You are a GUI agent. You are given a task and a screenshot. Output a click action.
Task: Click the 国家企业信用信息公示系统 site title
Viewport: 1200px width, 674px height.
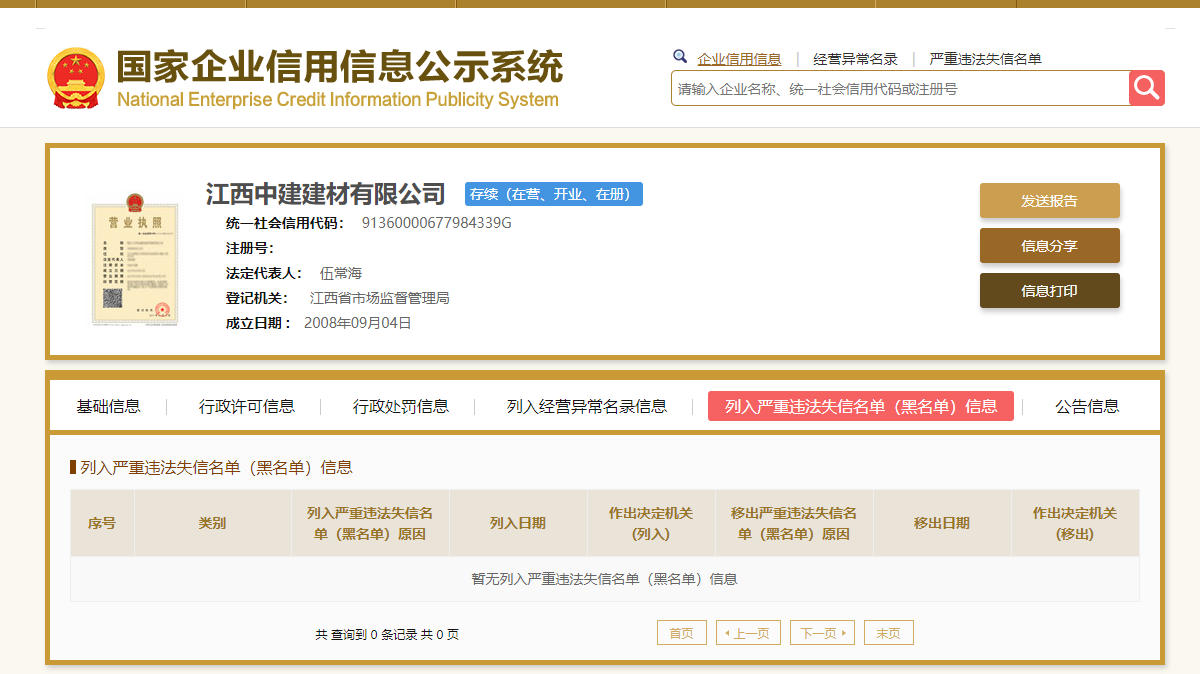pyautogui.click(x=340, y=66)
